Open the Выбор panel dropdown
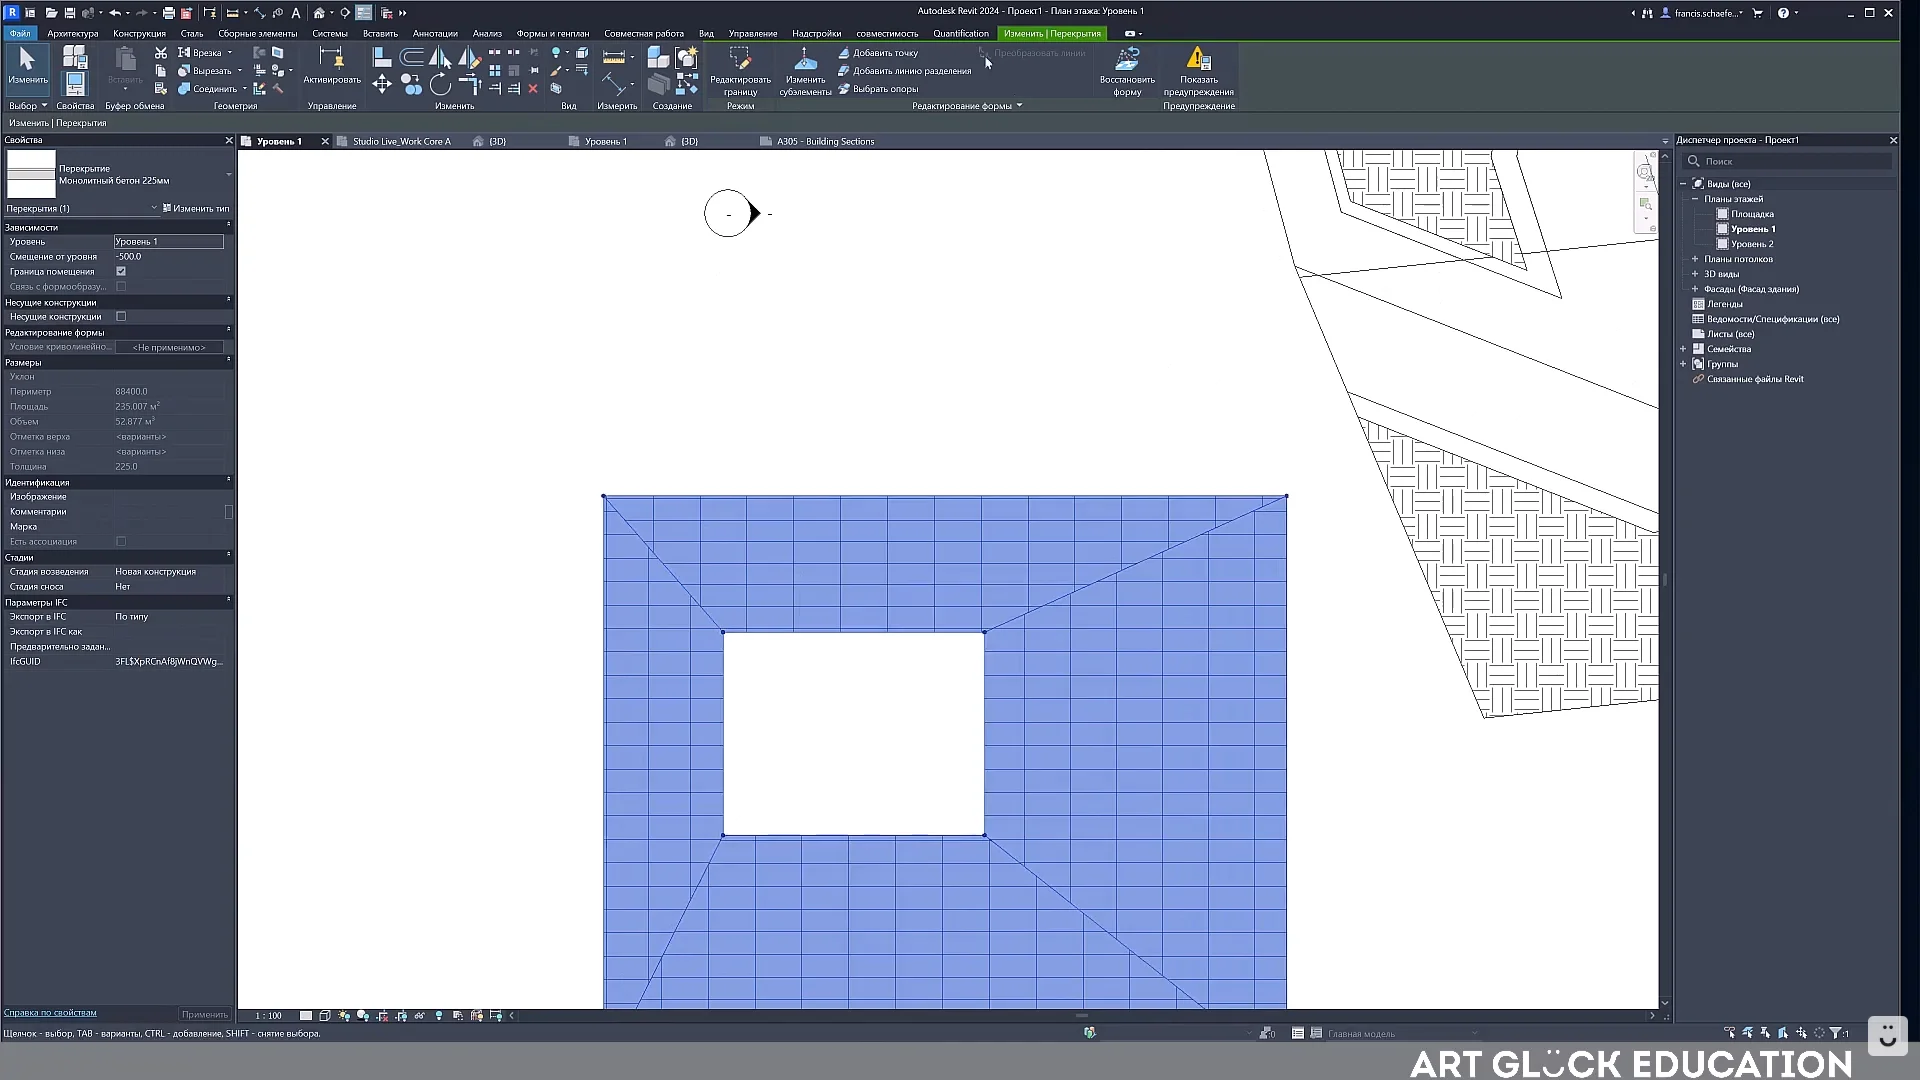The width and height of the screenshot is (1920, 1080). (28, 106)
